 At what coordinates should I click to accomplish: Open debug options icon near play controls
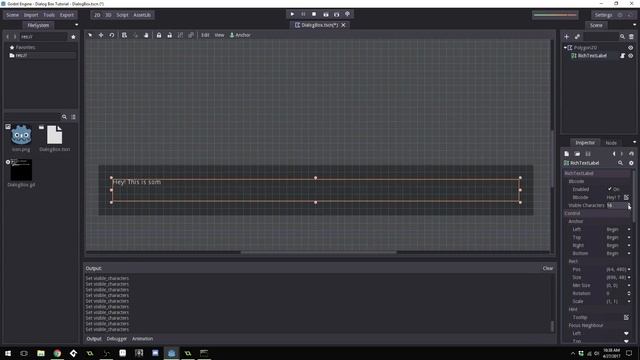coord(348,14)
